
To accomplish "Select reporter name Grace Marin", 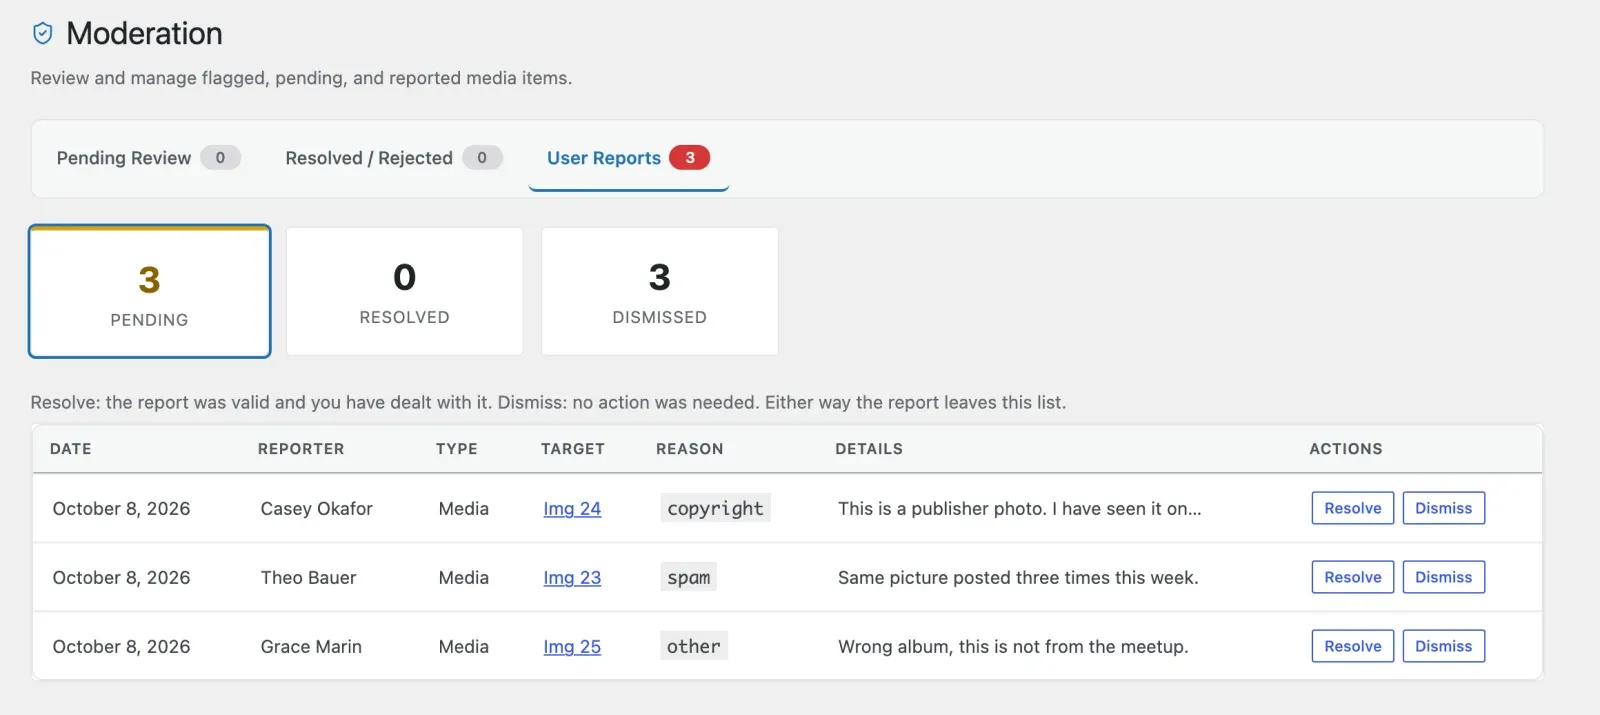I will [311, 647].
